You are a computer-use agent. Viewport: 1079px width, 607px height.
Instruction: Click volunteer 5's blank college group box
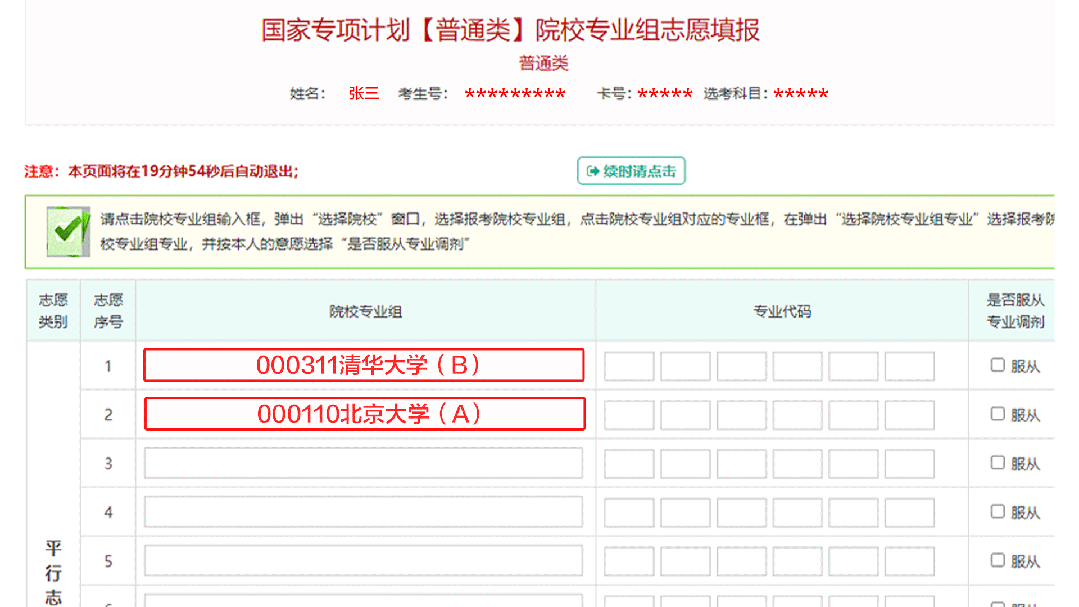click(x=363, y=559)
